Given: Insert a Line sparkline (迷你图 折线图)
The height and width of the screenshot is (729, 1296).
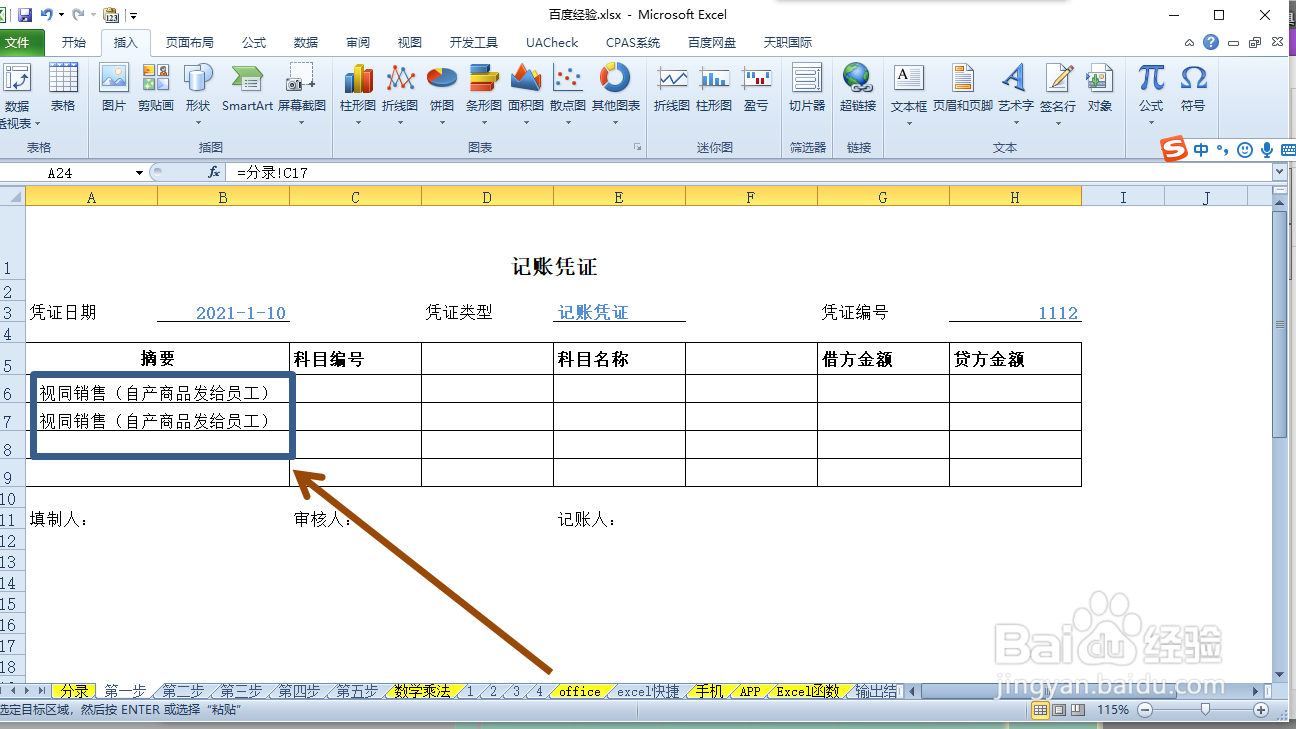Looking at the screenshot, I should [672, 88].
